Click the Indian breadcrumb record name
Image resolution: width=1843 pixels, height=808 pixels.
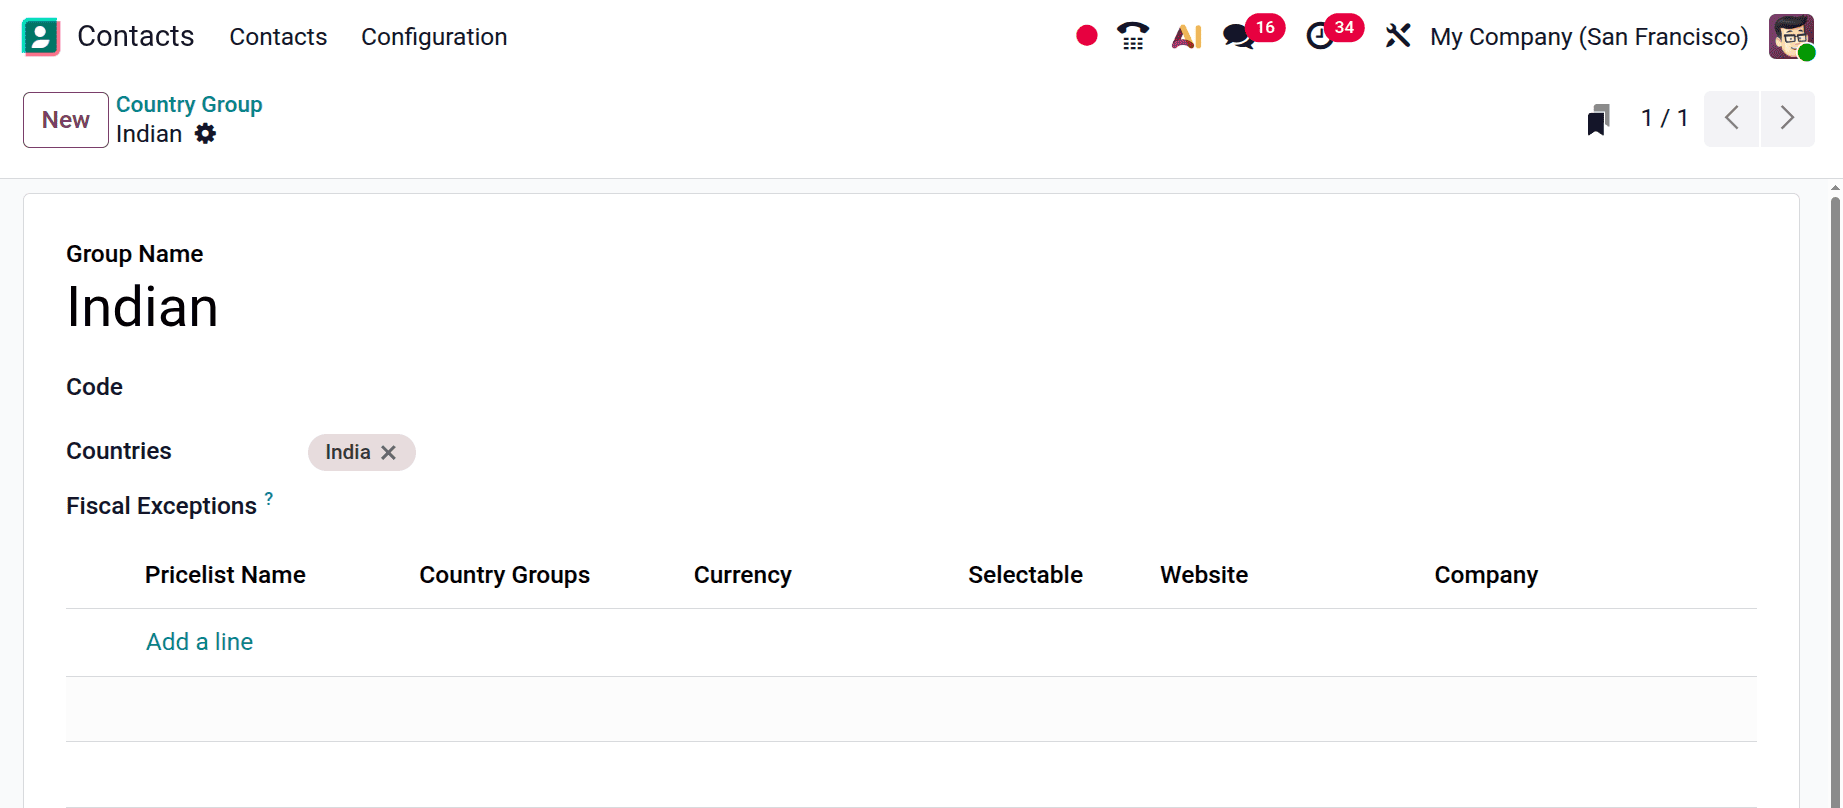pyautogui.click(x=149, y=134)
